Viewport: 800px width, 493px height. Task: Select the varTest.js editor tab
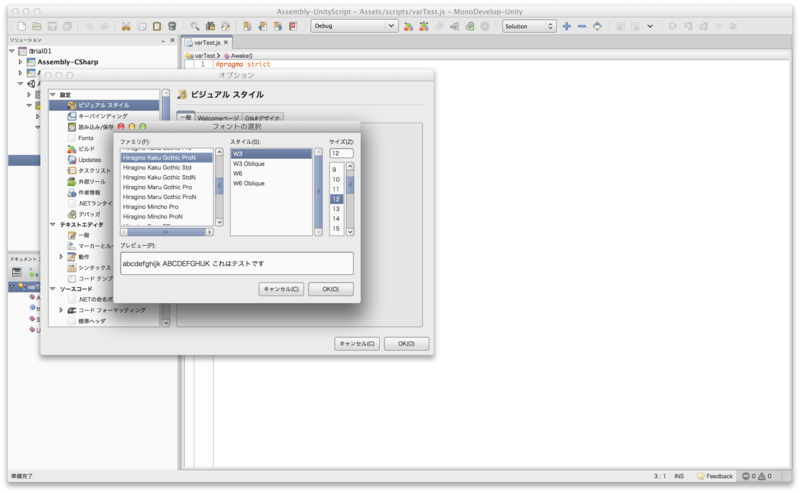[207, 42]
